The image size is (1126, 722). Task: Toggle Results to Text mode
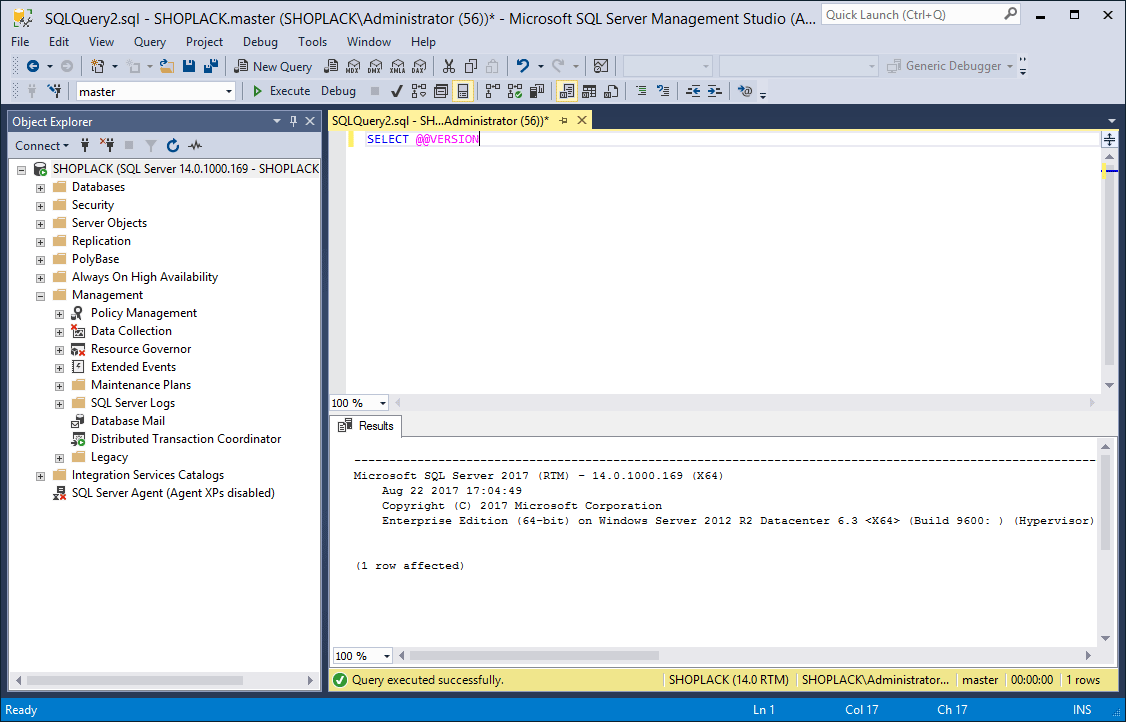click(567, 91)
